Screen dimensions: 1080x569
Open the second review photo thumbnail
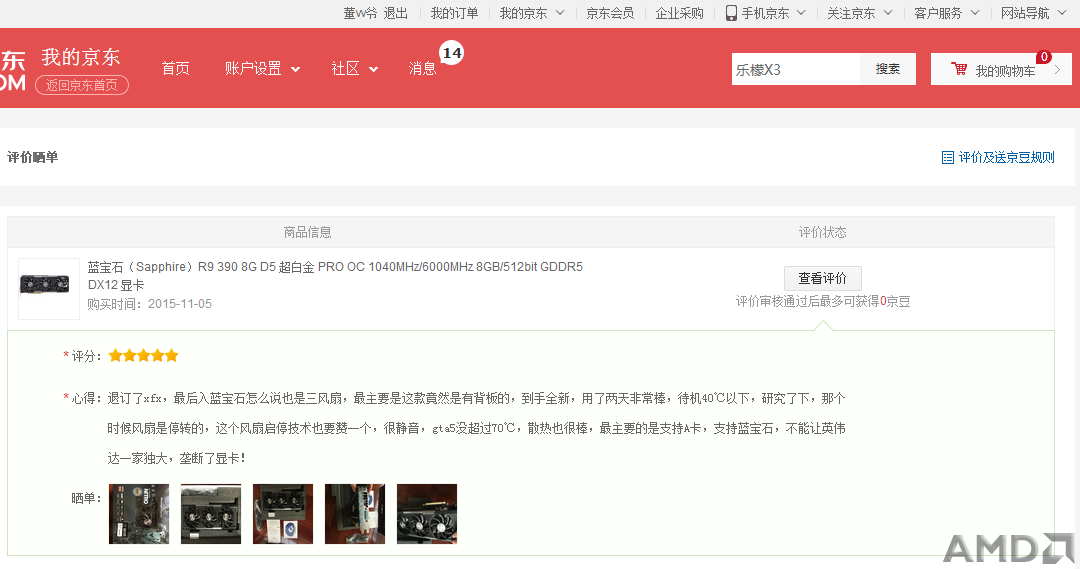click(211, 514)
